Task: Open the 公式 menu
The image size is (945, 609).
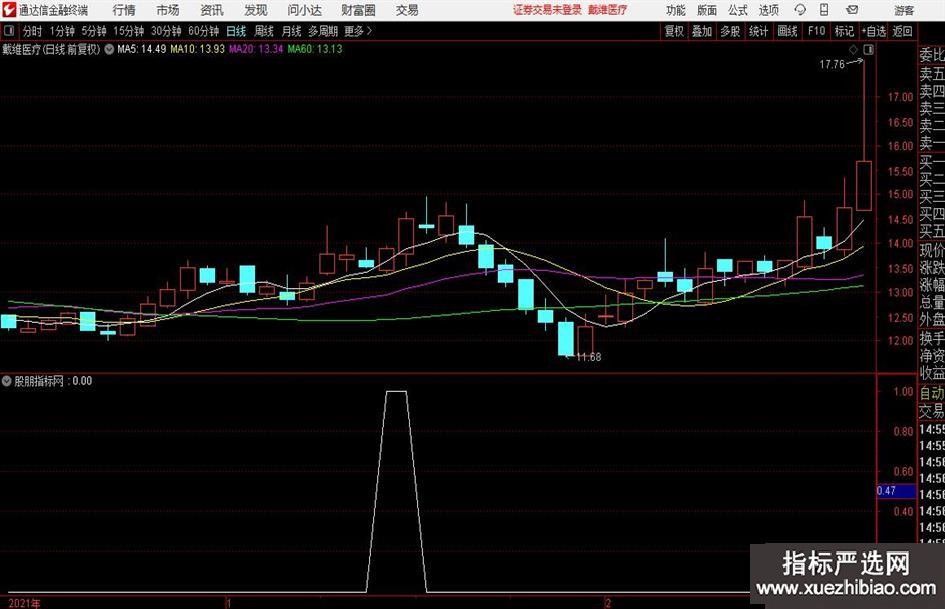Action: coord(737,10)
